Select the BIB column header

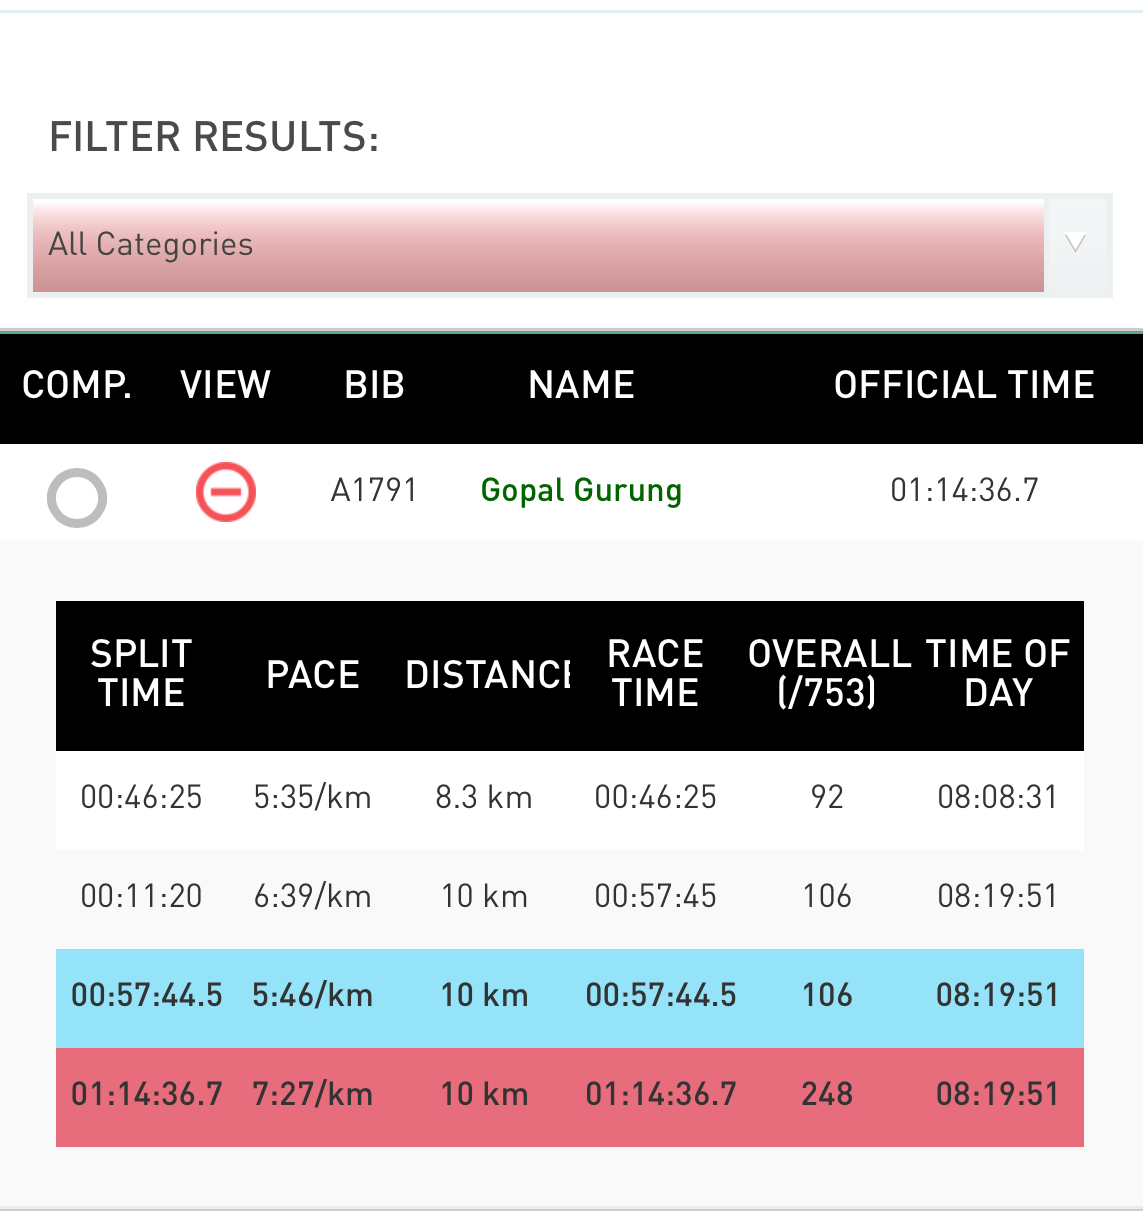point(374,385)
